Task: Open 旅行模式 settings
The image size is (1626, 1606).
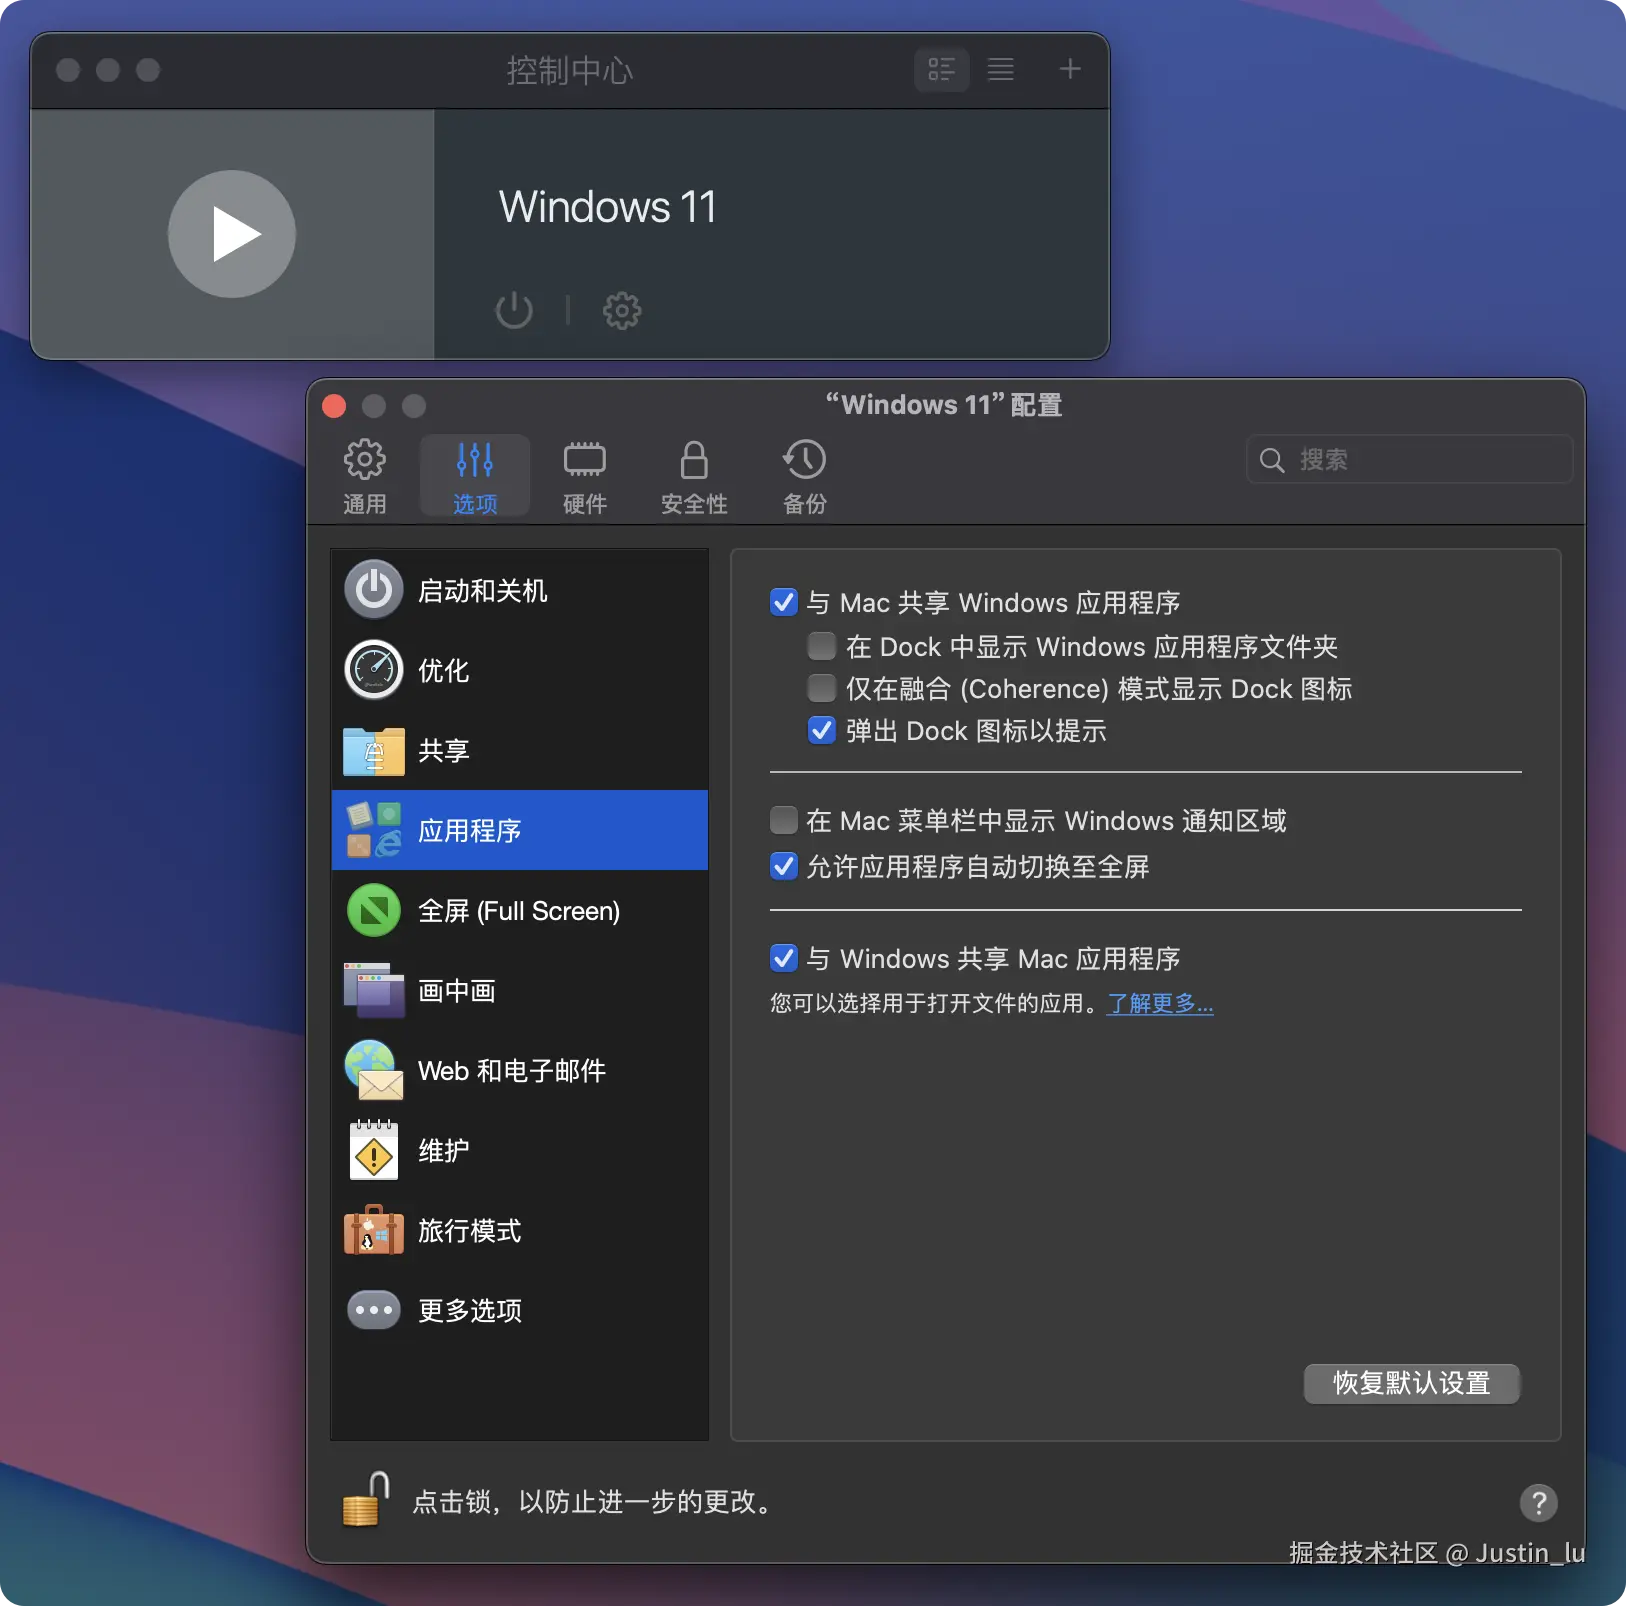Action: (520, 1230)
